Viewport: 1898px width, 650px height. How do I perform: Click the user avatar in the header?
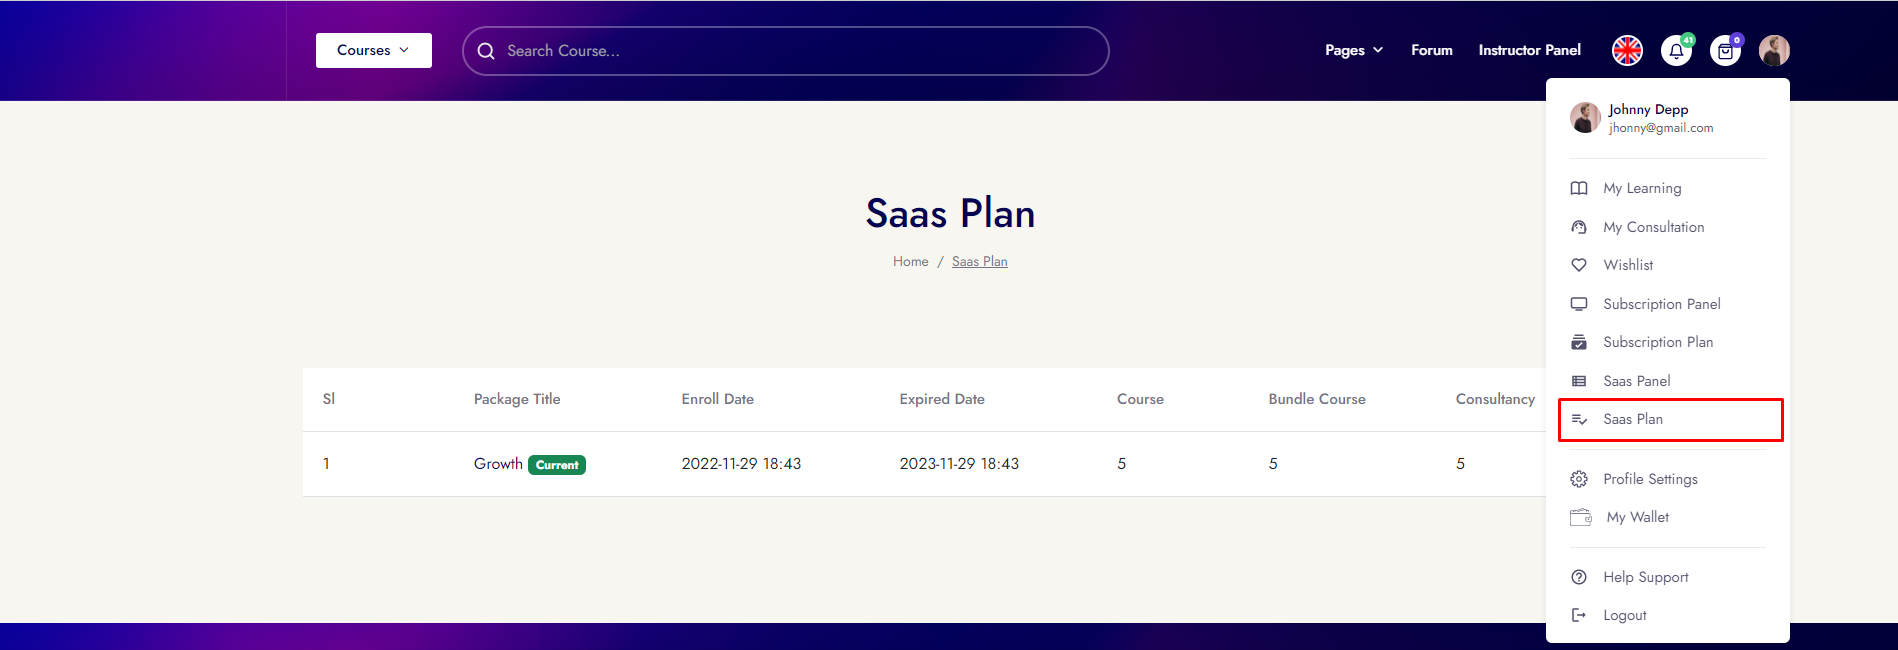(1774, 51)
